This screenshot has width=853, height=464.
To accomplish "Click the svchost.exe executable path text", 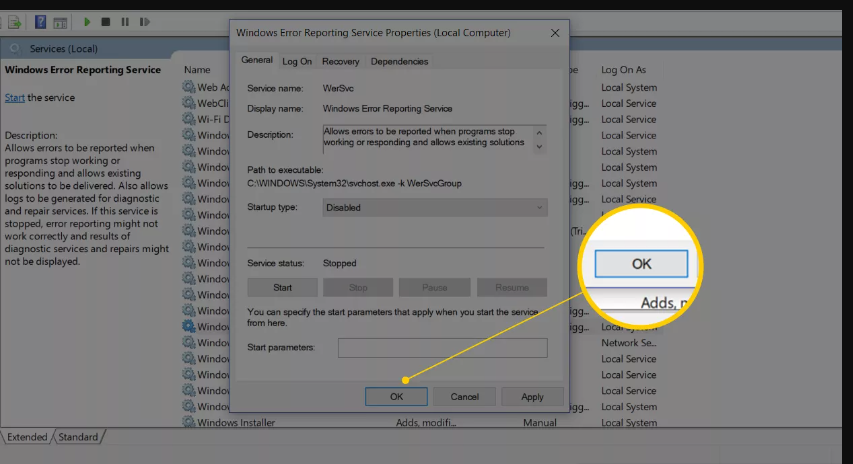I will click(354, 183).
